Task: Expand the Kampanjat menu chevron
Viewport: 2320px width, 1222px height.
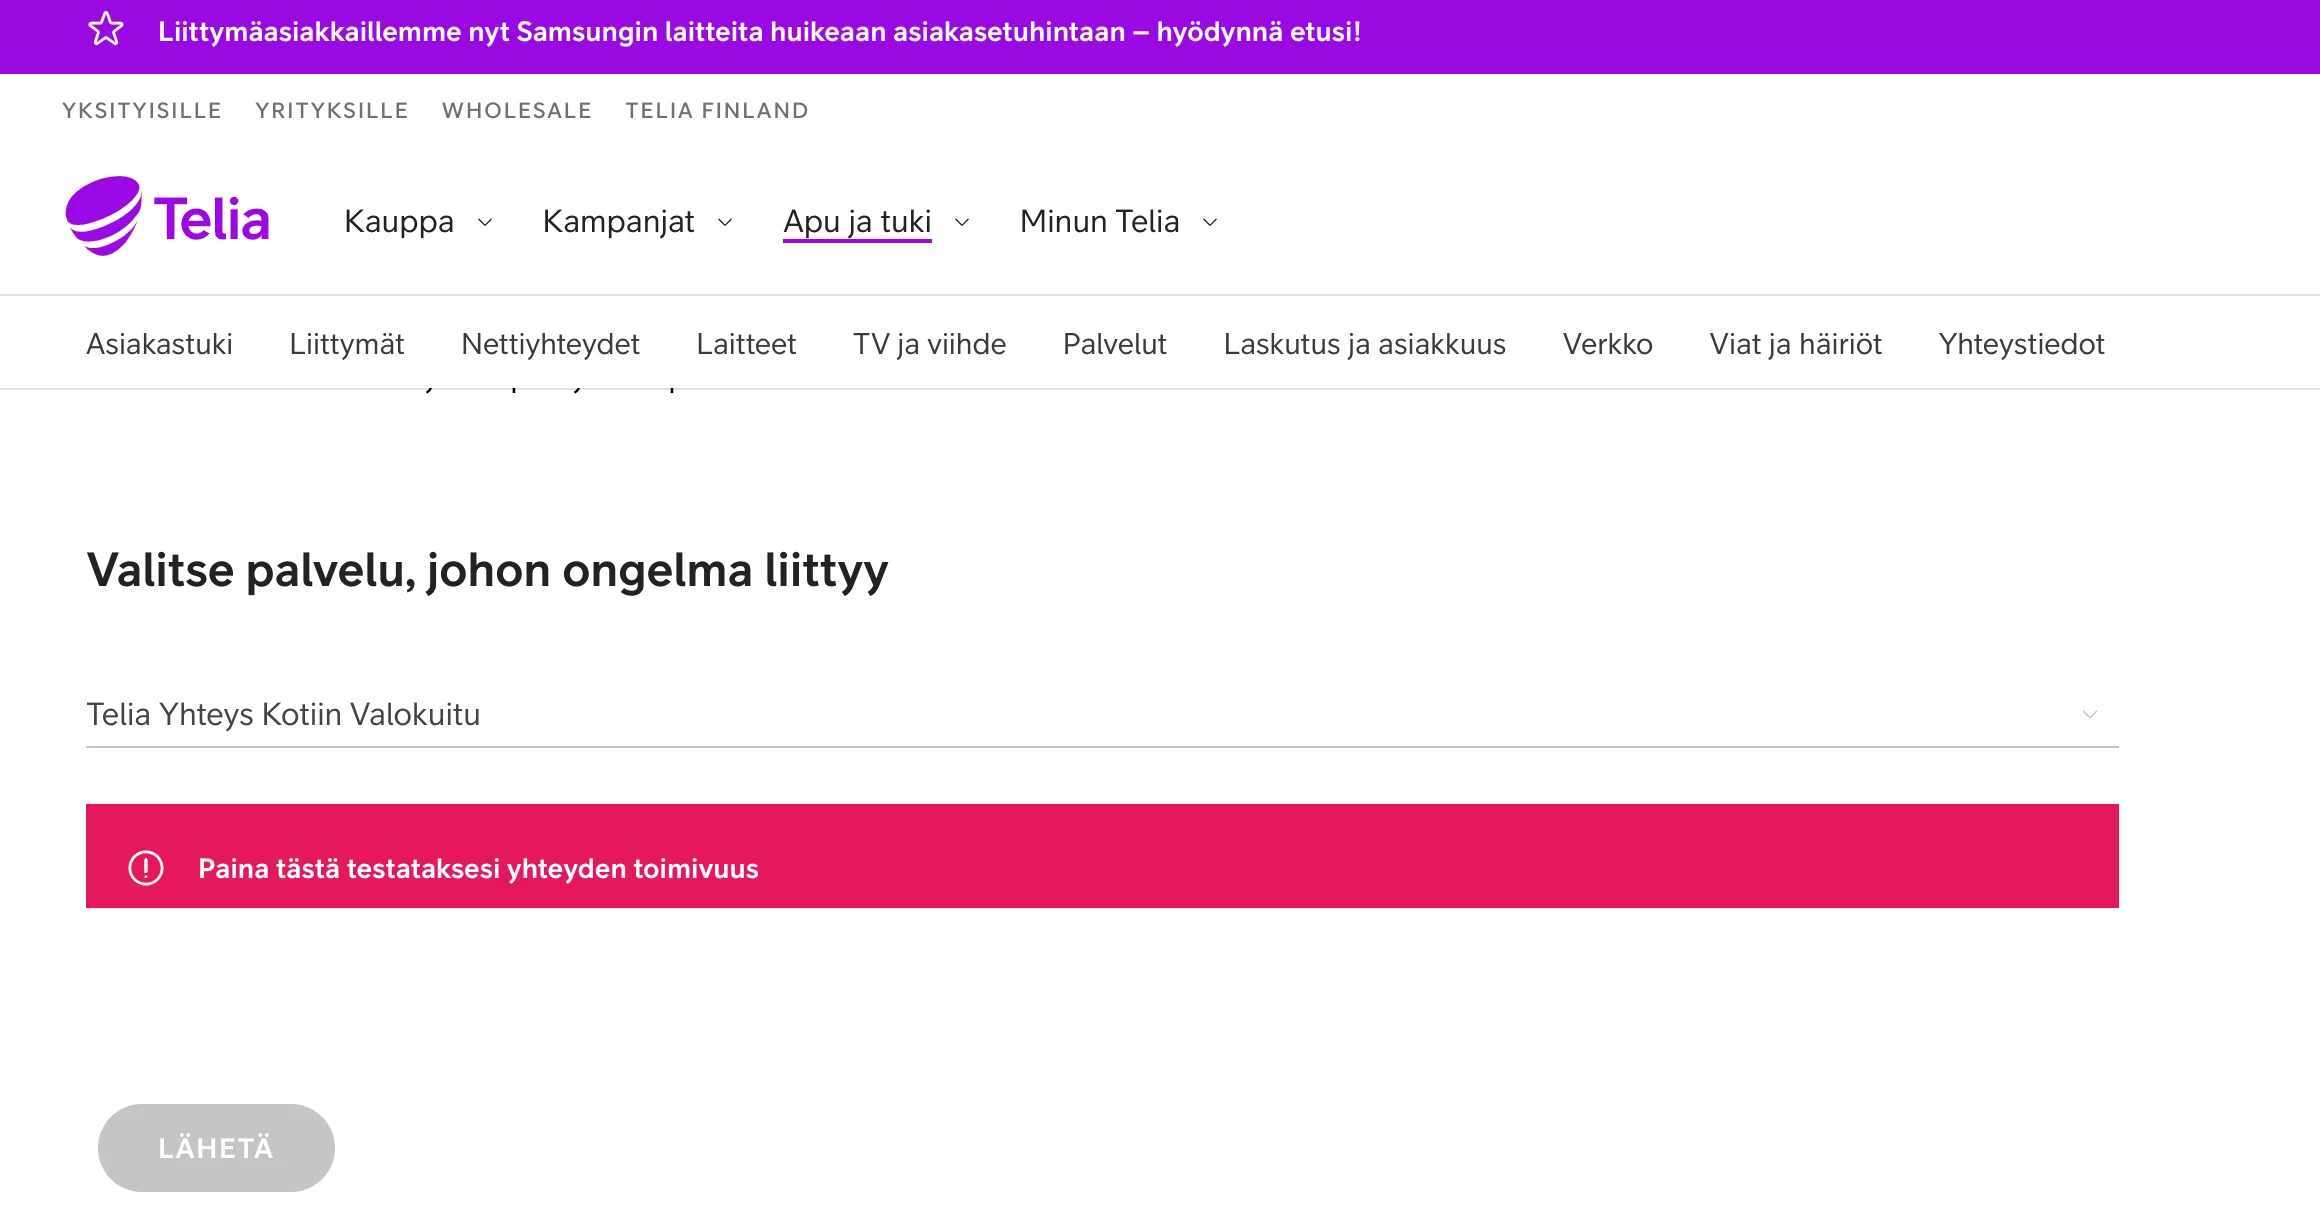Action: tap(725, 222)
